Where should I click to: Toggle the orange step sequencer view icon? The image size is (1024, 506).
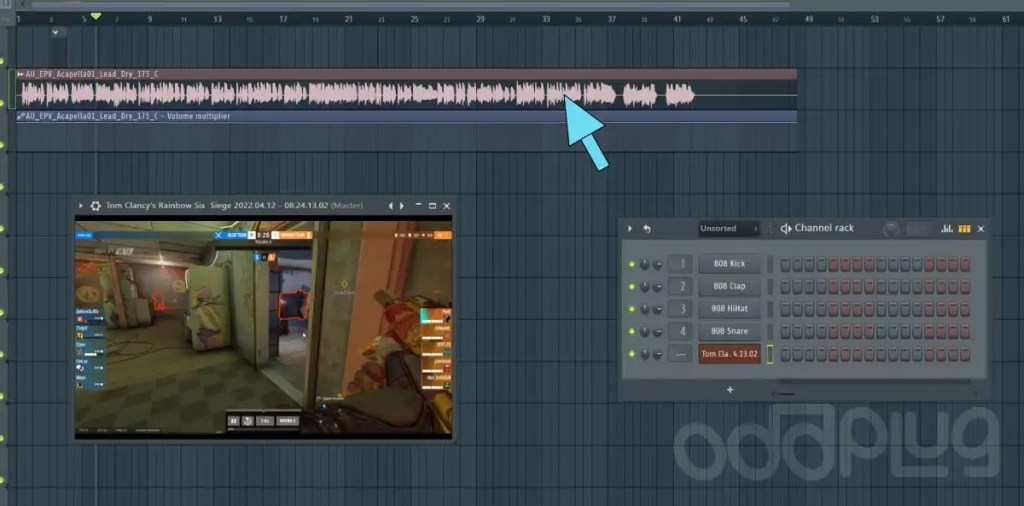964,229
